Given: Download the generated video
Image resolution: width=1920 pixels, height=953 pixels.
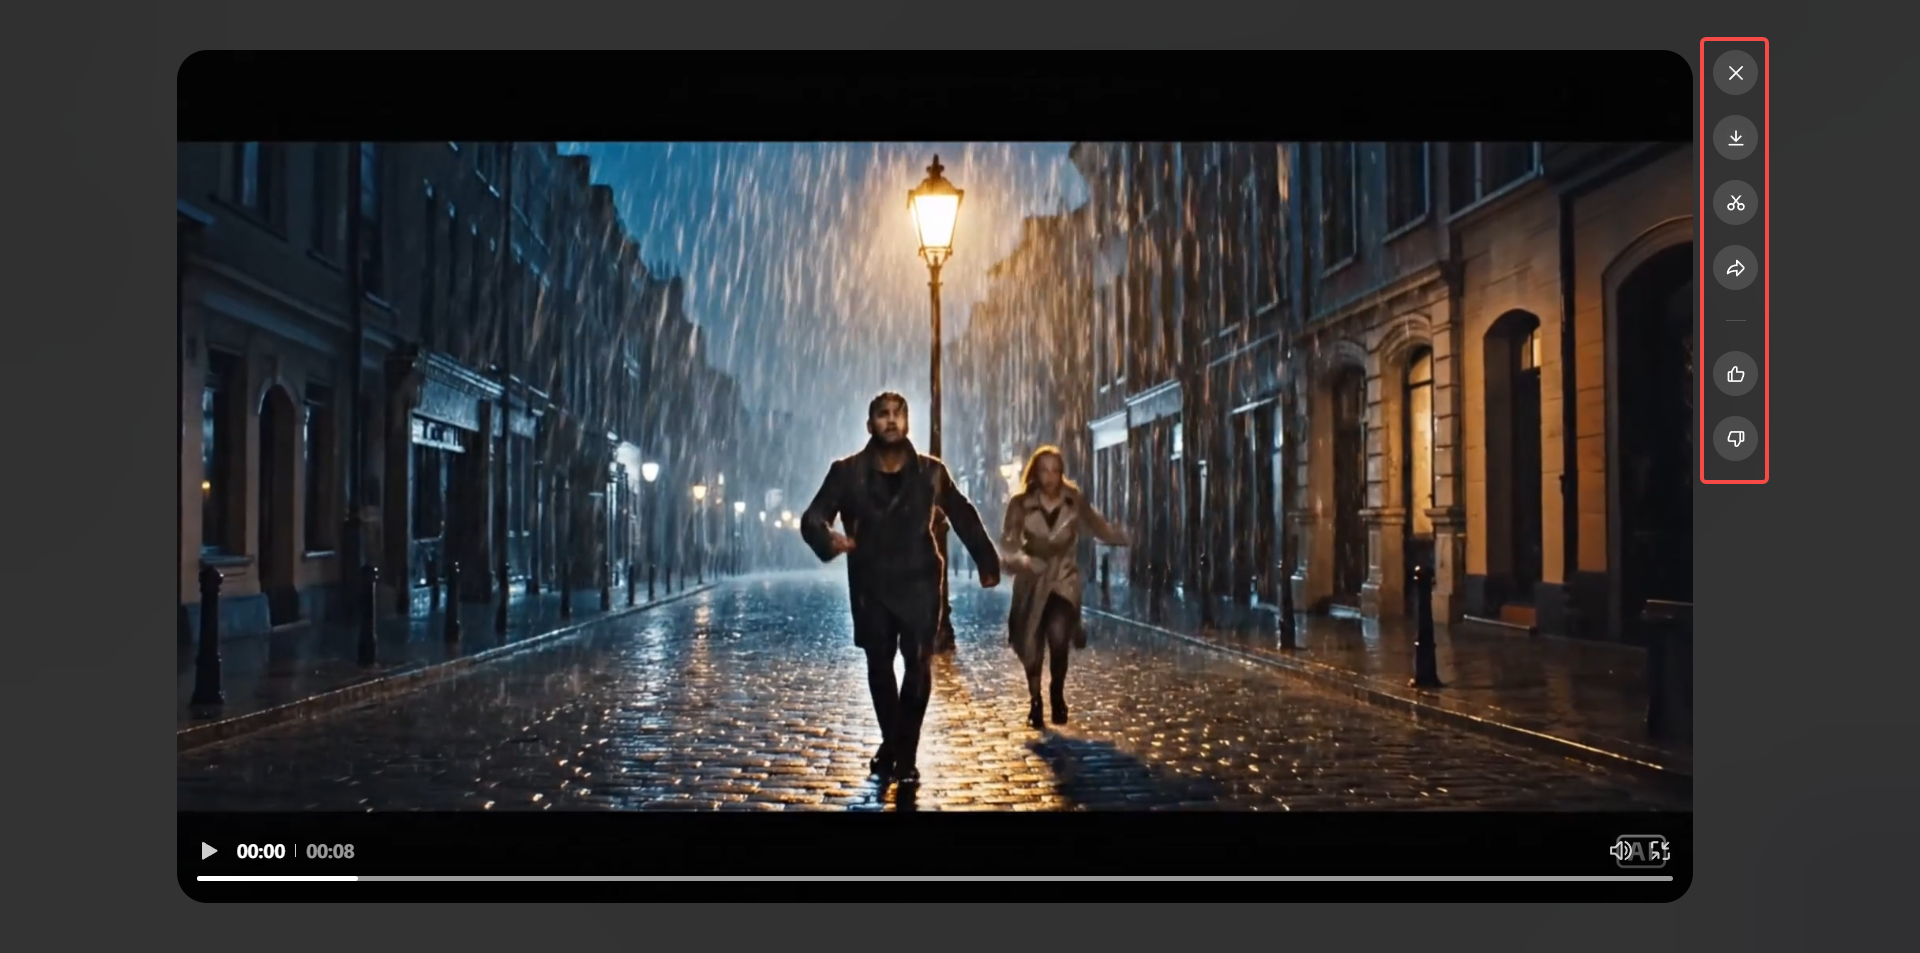Looking at the screenshot, I should pyautogui.click(x=1735, y=138).
